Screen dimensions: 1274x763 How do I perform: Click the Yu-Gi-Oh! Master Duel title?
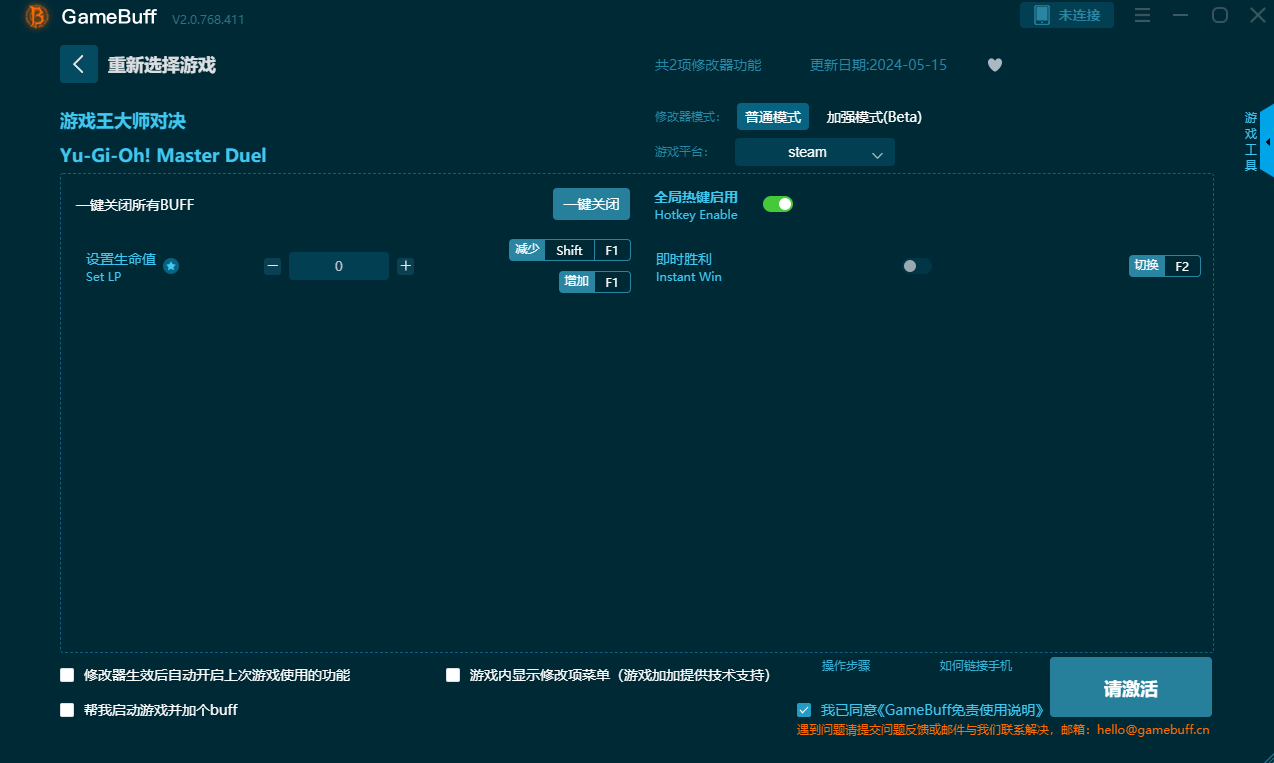click(163, 155)
